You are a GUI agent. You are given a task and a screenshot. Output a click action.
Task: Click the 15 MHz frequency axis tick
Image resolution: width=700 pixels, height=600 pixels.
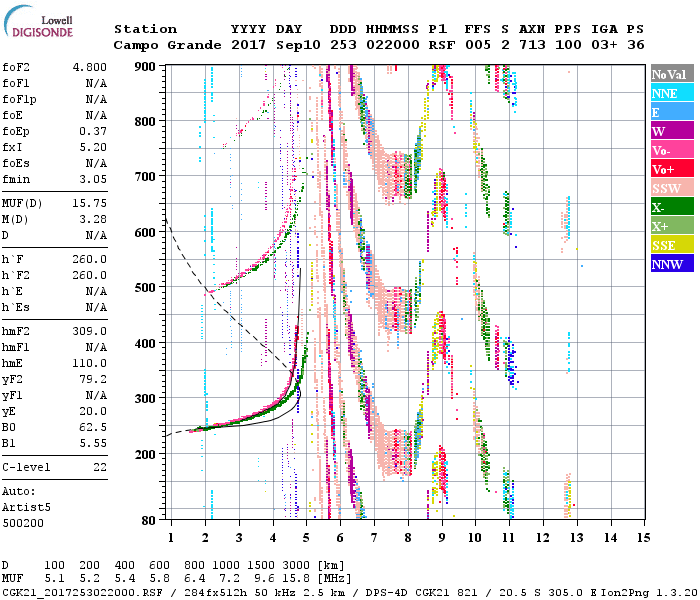[x=642, y=537]
